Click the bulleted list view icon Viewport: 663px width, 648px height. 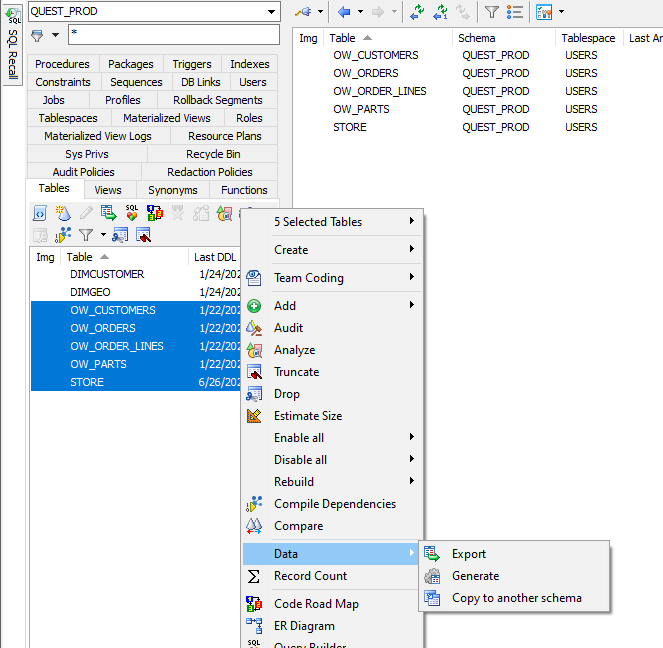point(515,12)
